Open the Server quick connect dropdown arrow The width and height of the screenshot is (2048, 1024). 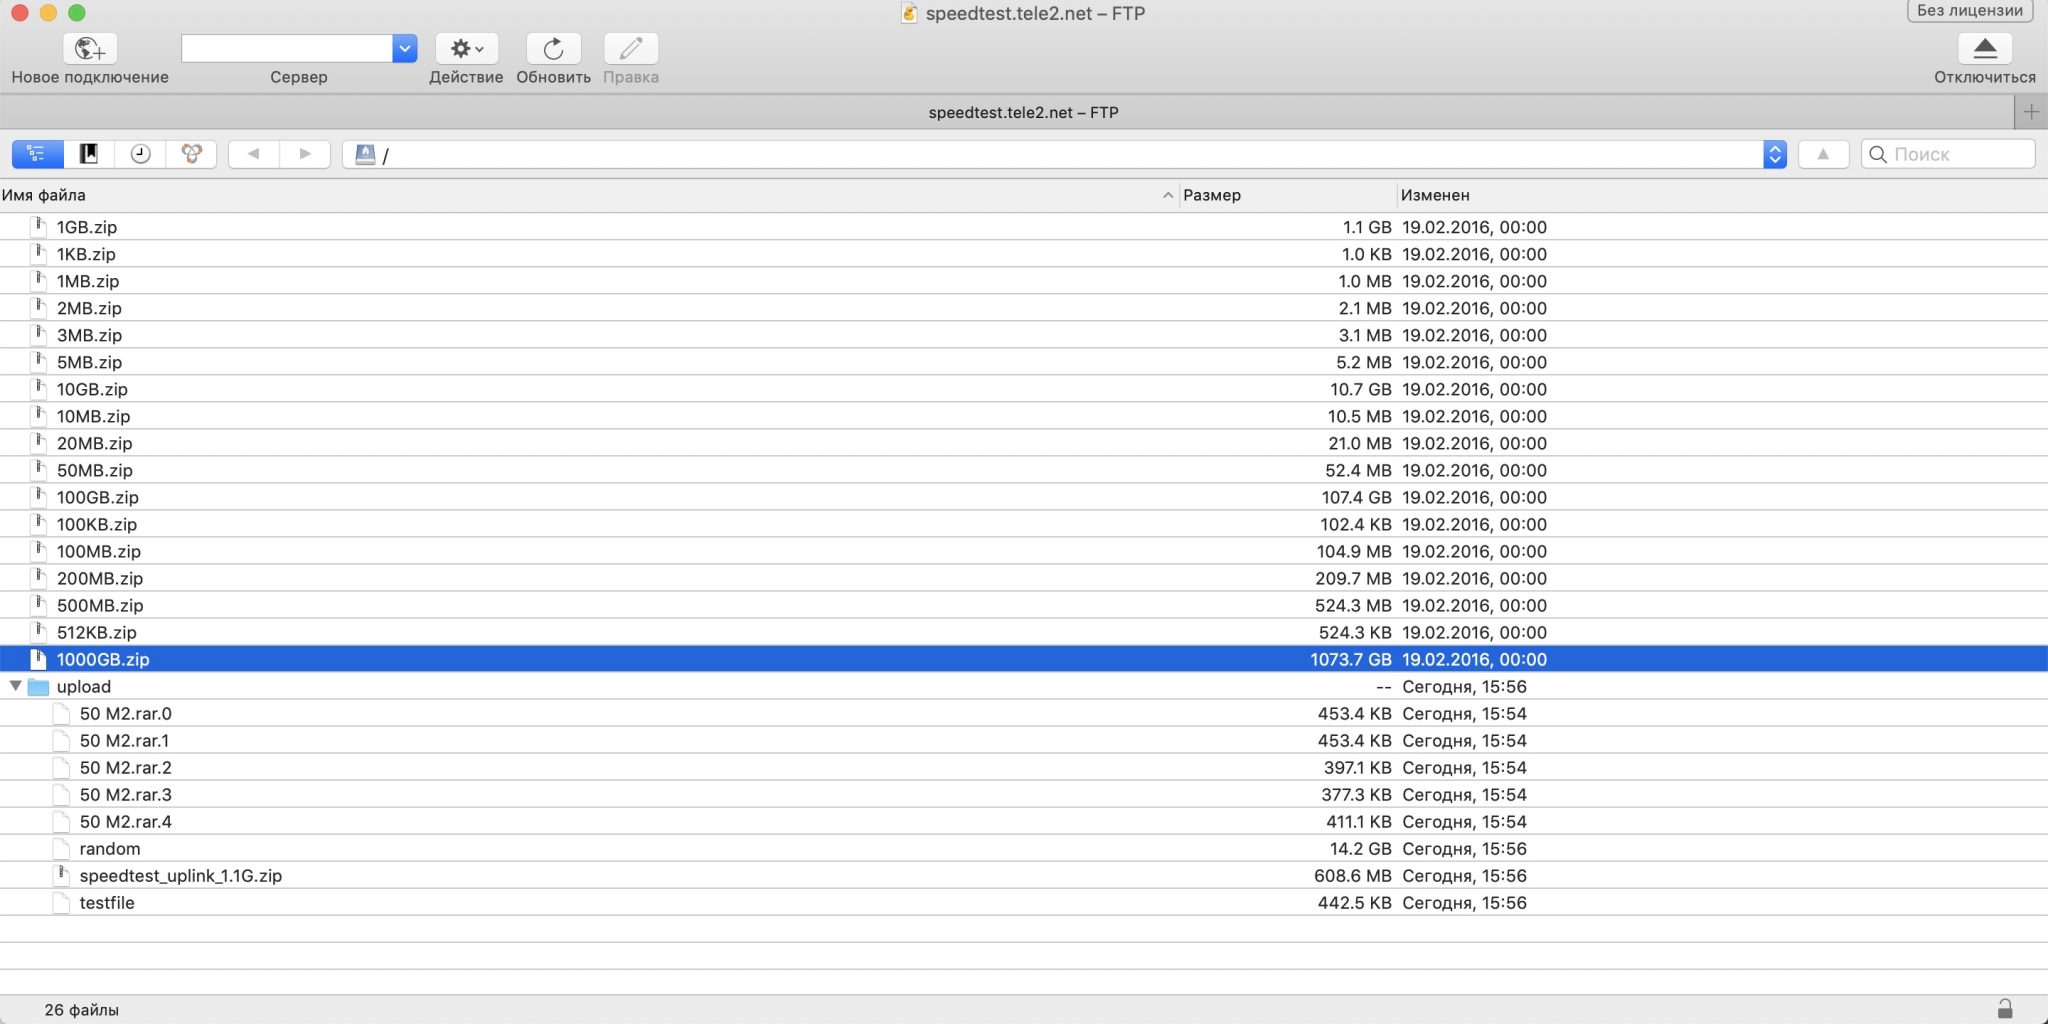[404, 48]
